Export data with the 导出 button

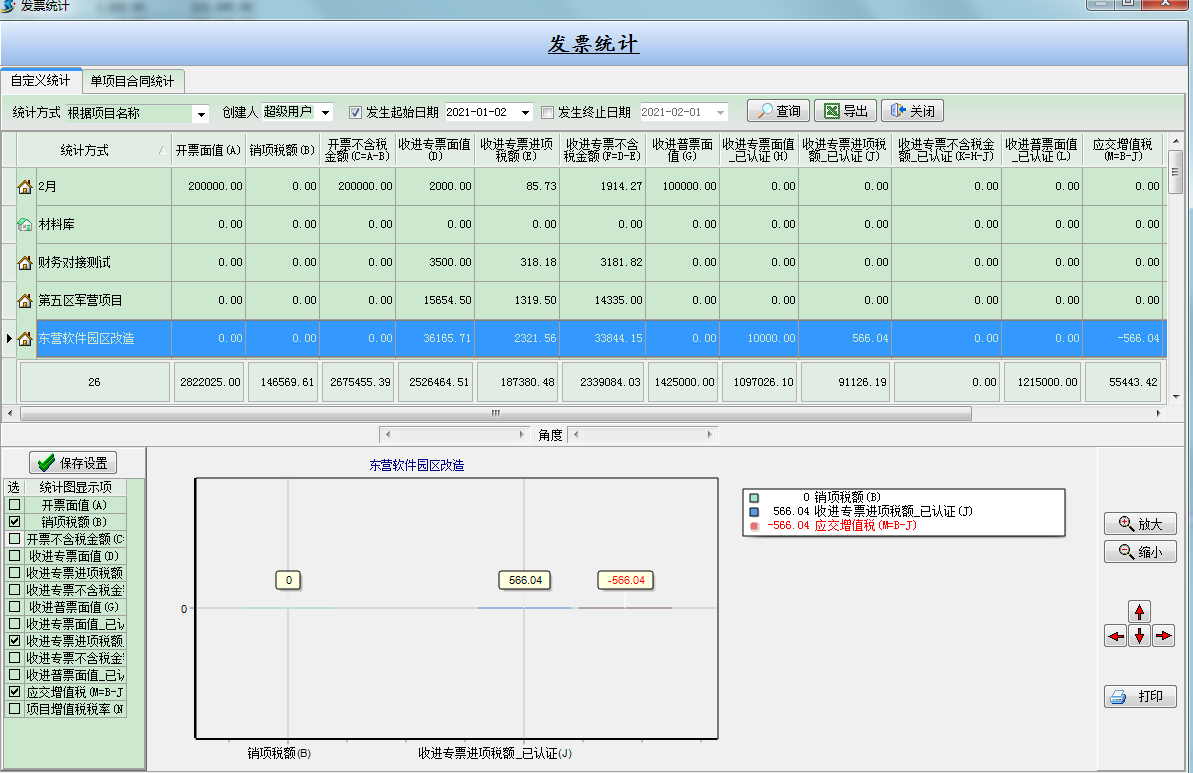tap(845, 111)
